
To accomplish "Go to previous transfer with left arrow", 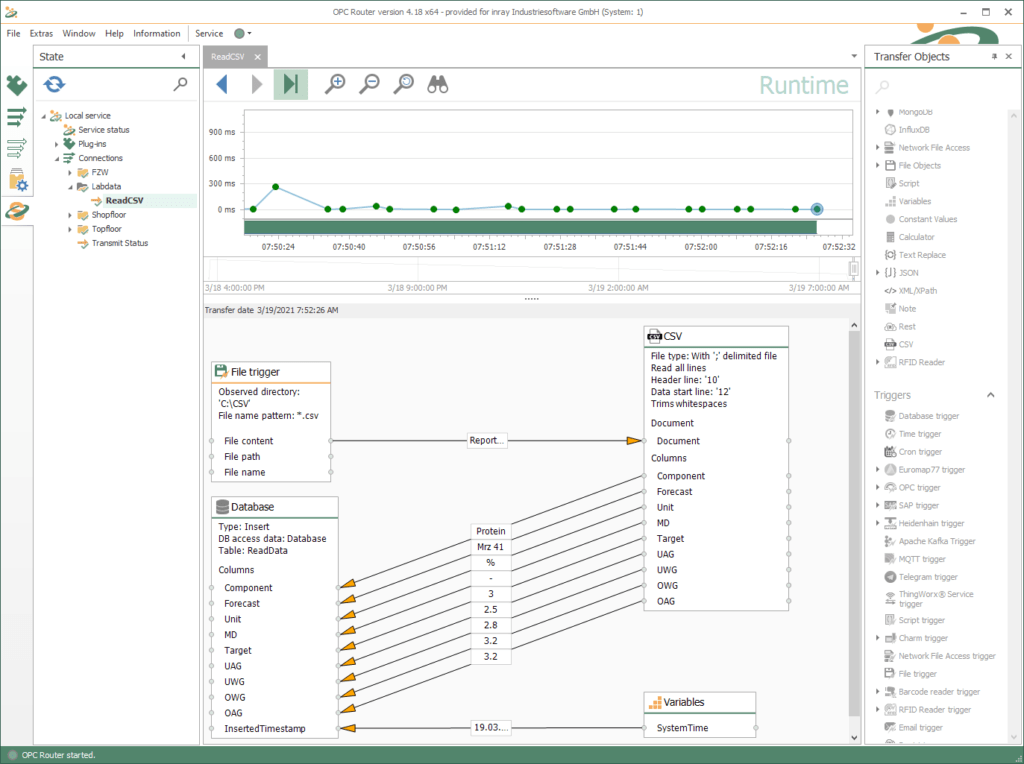I will tap(222, 85).
